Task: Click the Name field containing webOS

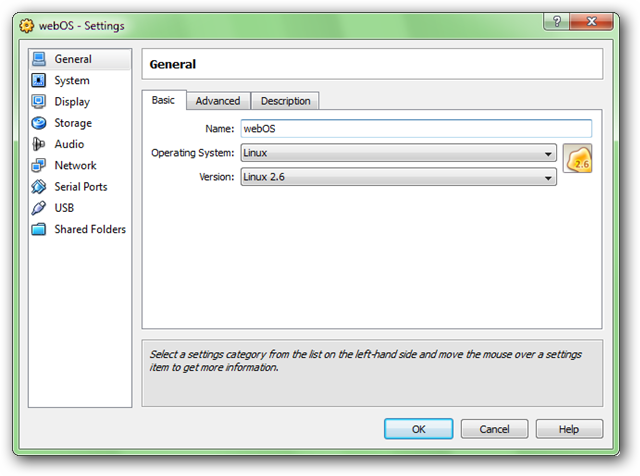Action: coord(416,129)
